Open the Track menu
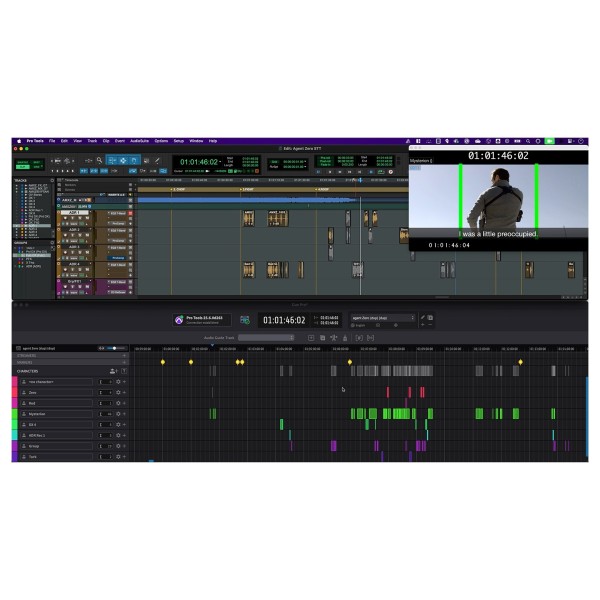Image resolution: width=600 pixels, height=600 pixels. (x=92, y=141)
